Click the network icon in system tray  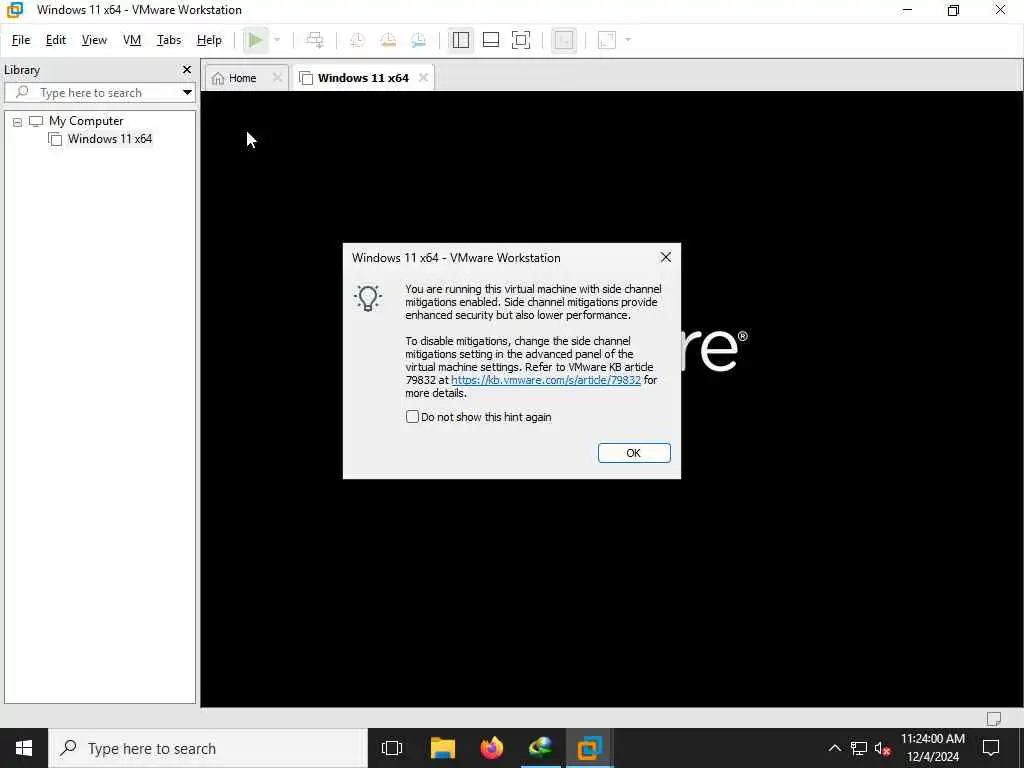click(858, 748)
